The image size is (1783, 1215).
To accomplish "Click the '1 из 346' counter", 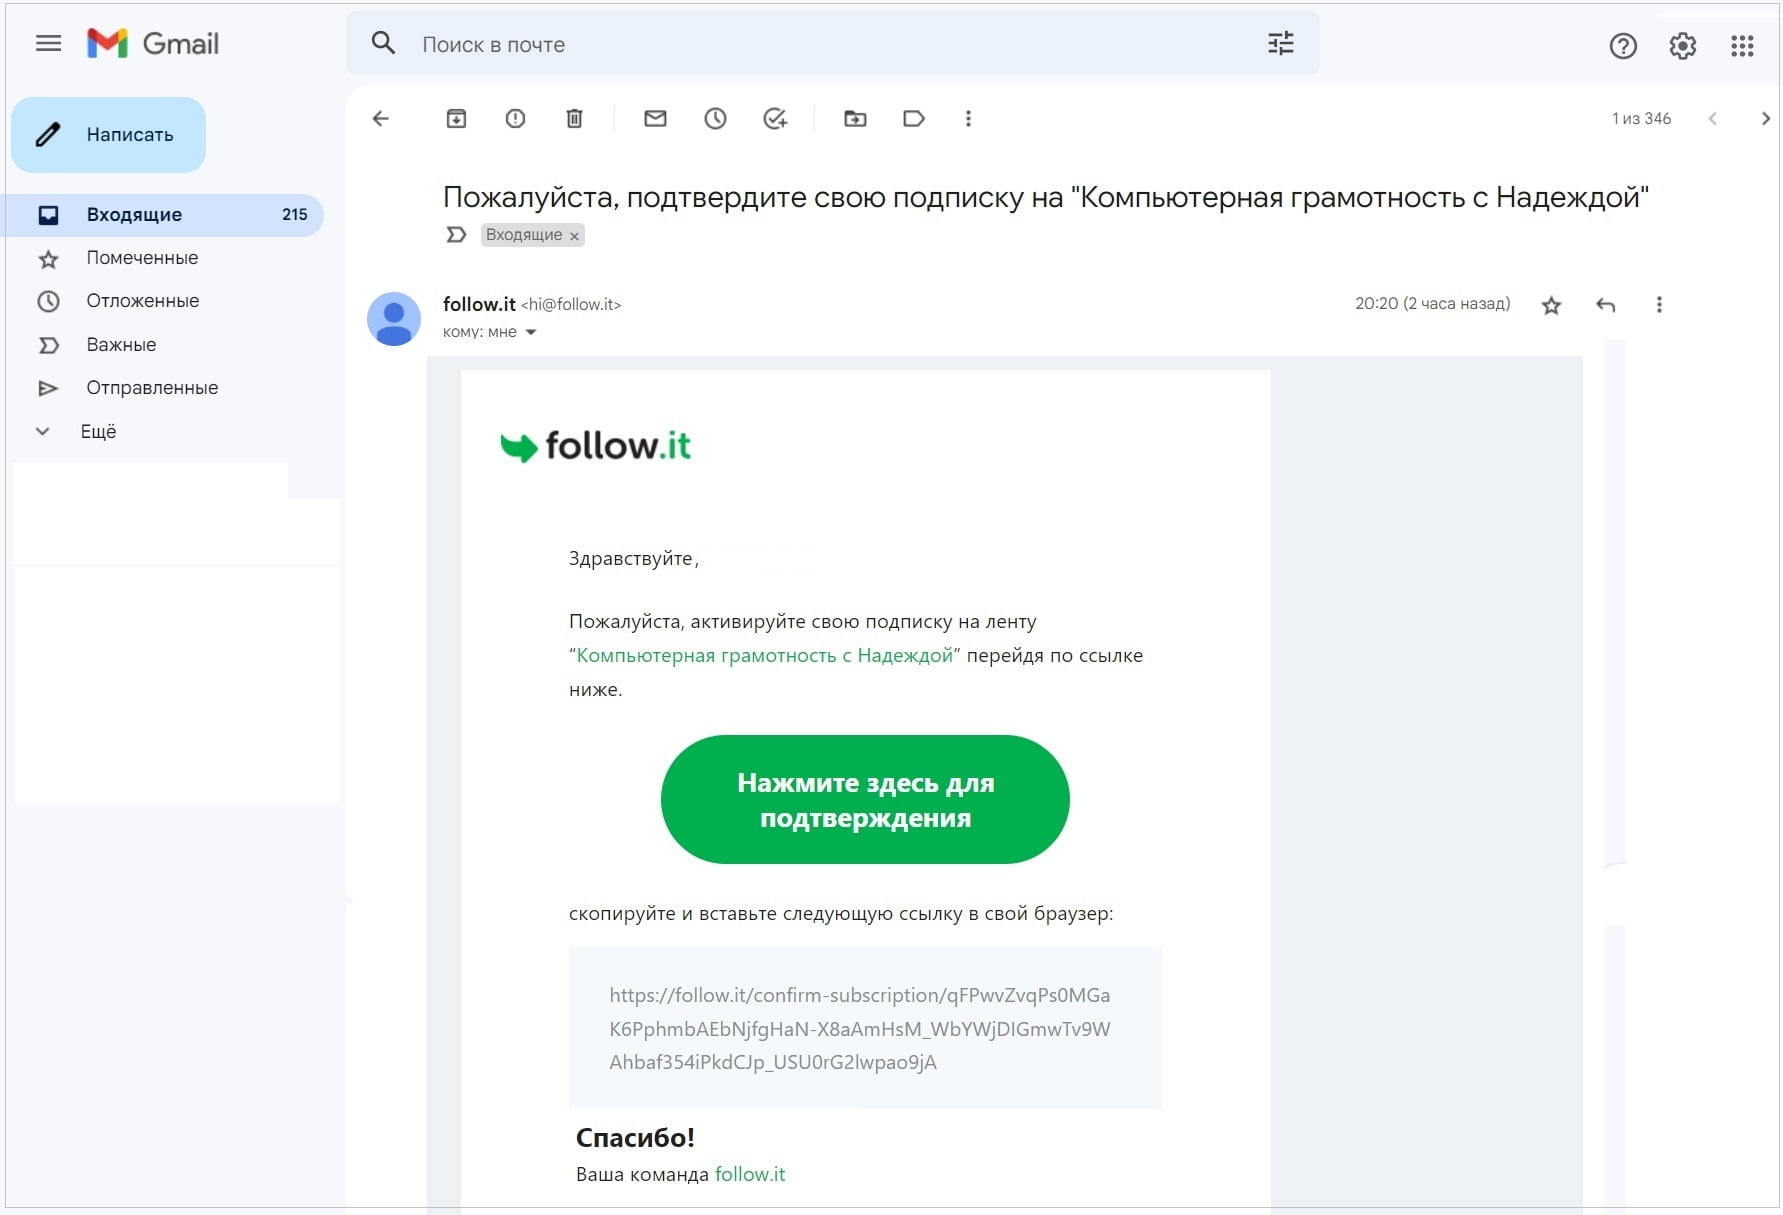I will pyautogui.click(x=1641, y=118).
